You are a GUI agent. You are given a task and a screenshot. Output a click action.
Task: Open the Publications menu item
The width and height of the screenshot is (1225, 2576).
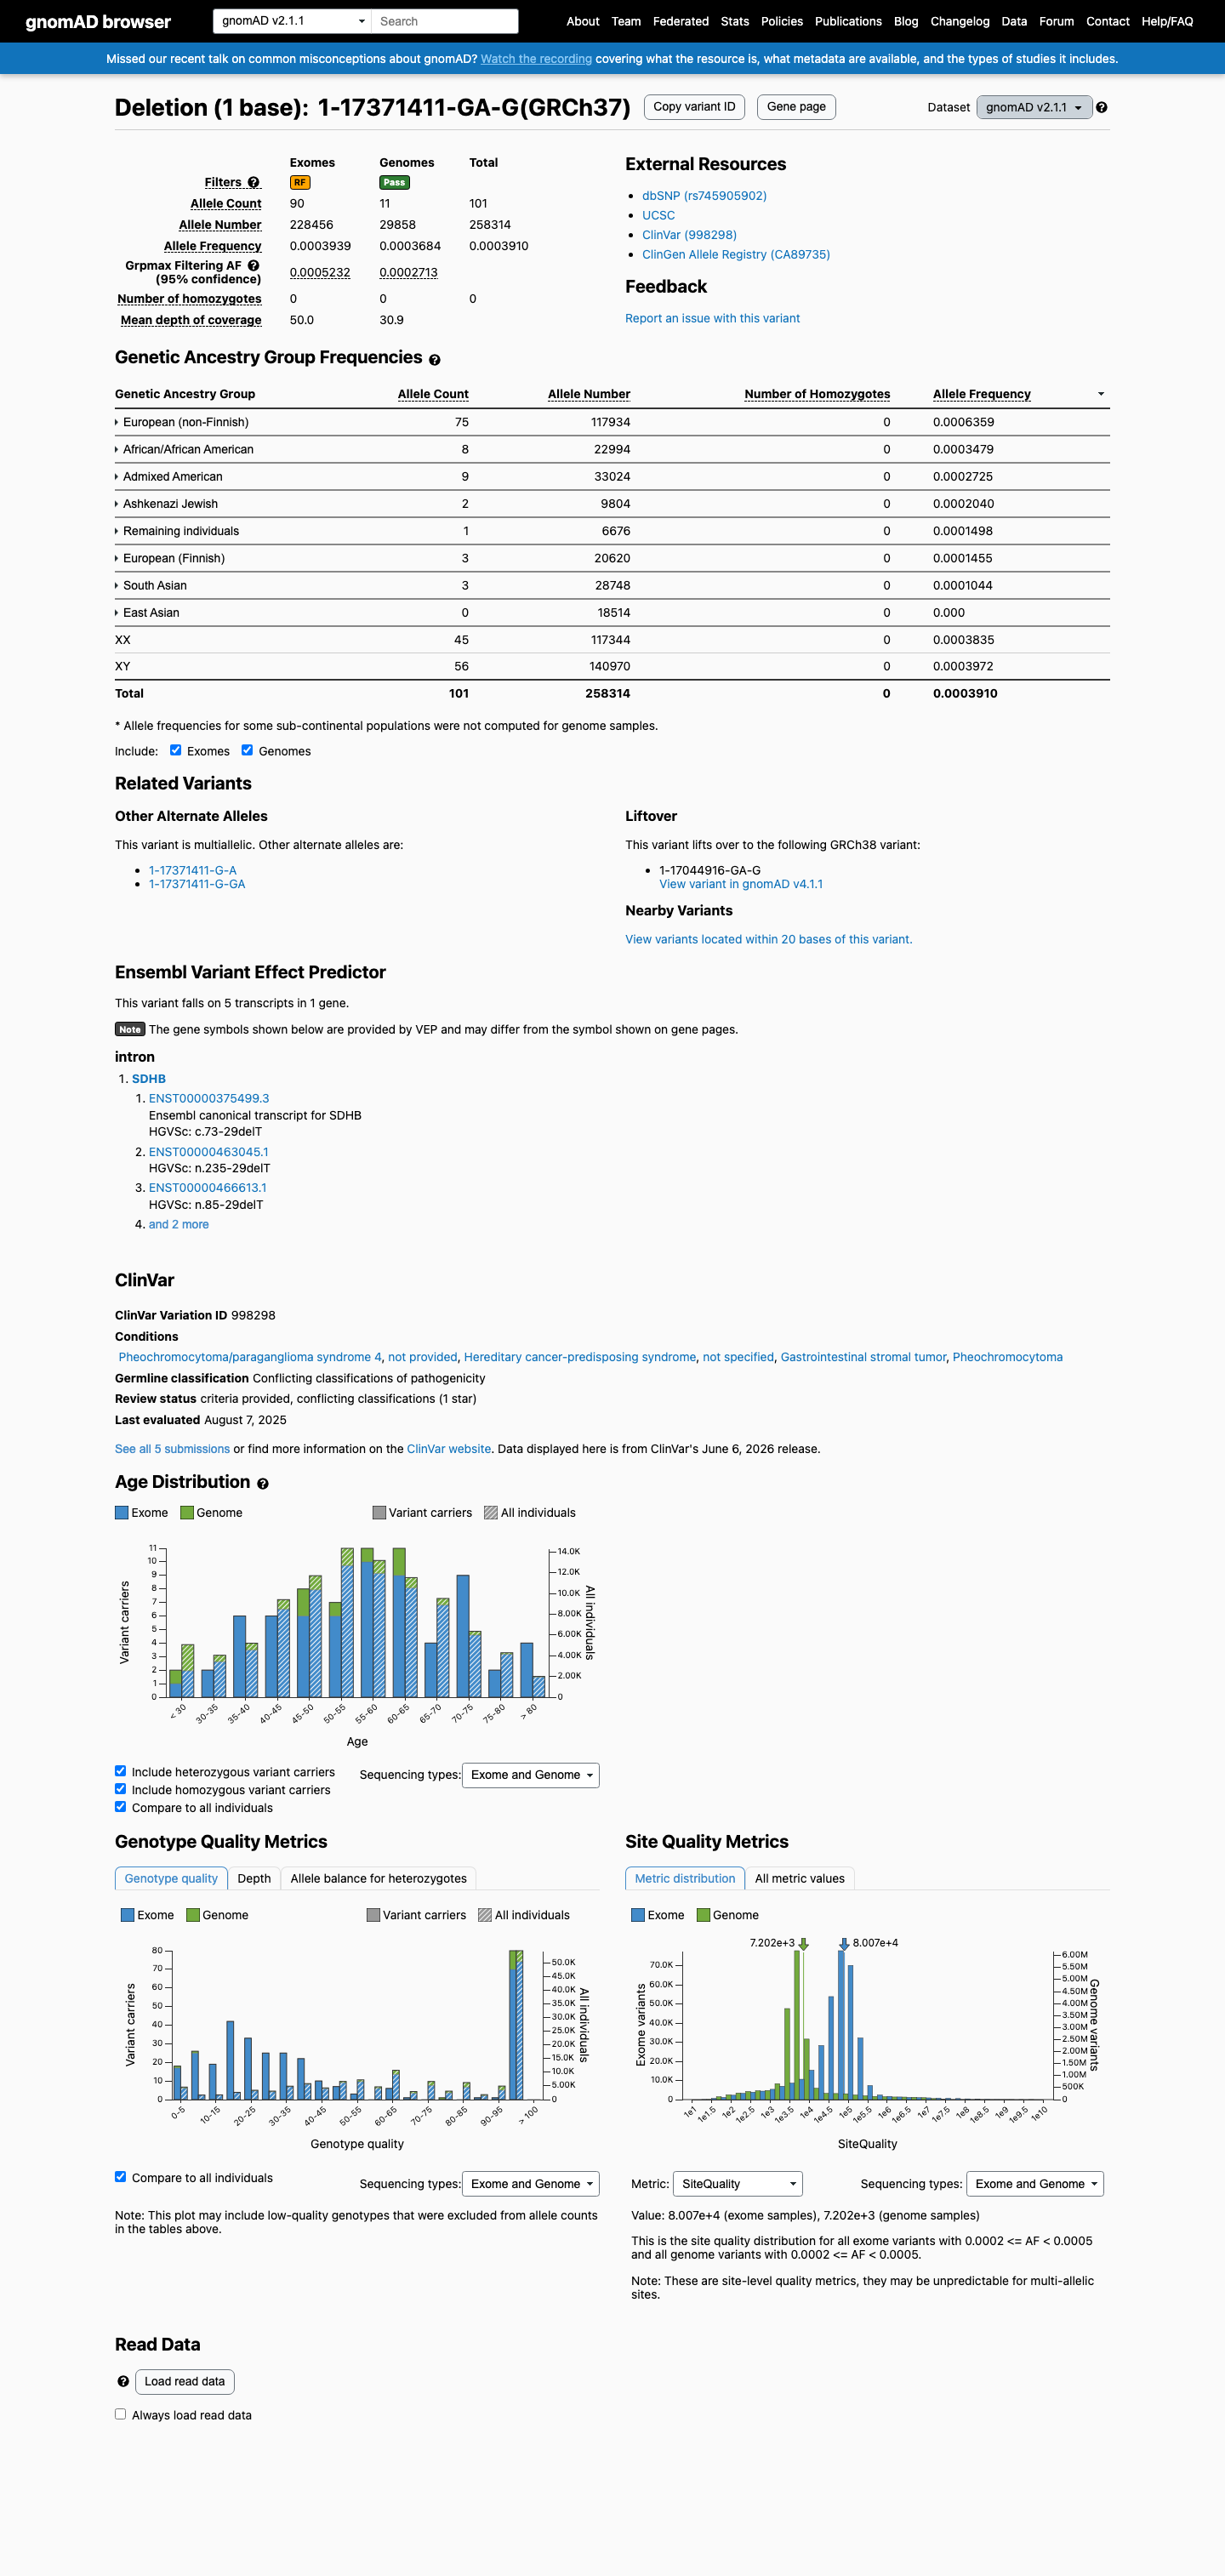pos(848,21)
